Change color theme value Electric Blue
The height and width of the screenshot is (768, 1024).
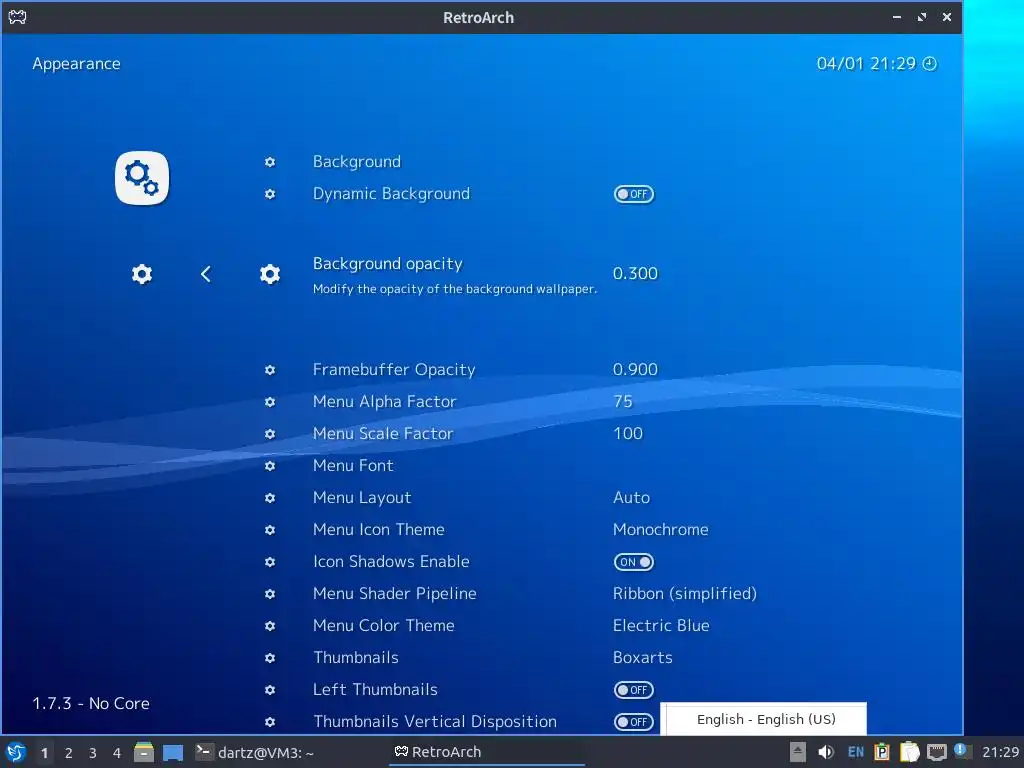point(661,626)
